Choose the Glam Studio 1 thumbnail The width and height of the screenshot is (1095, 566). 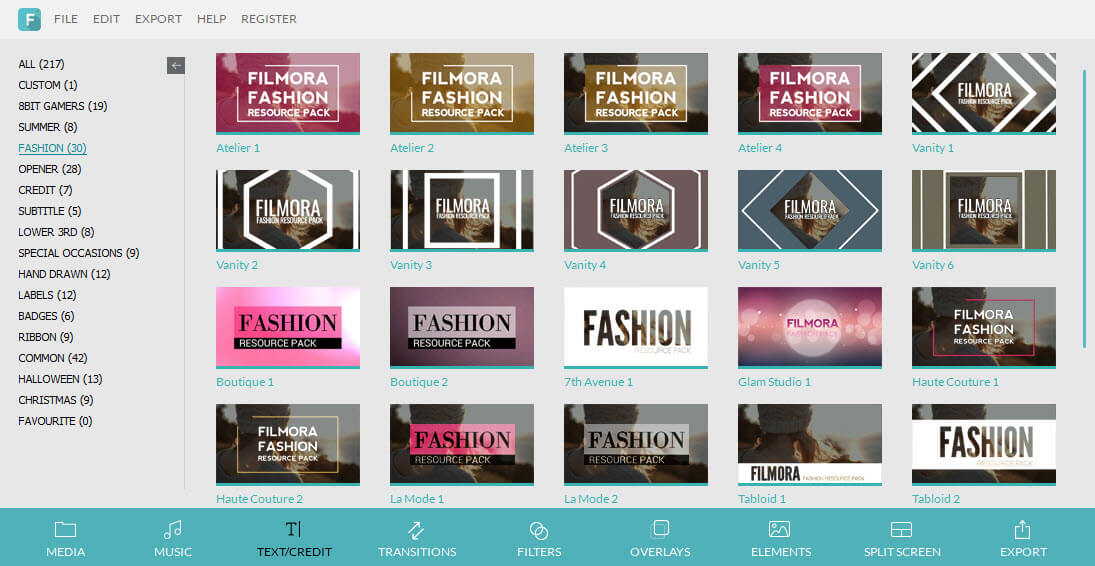tap(809, 328)
